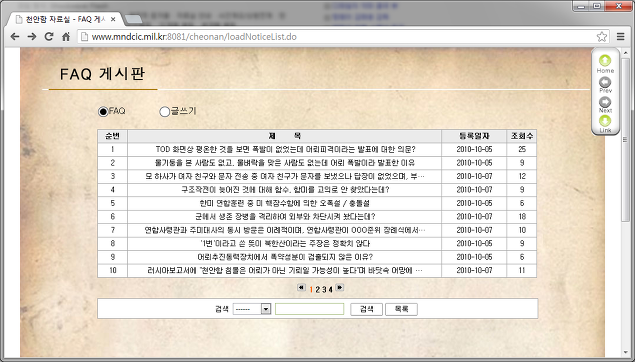
Task: Click the browser Back arrow
Action: pos(15,37)
